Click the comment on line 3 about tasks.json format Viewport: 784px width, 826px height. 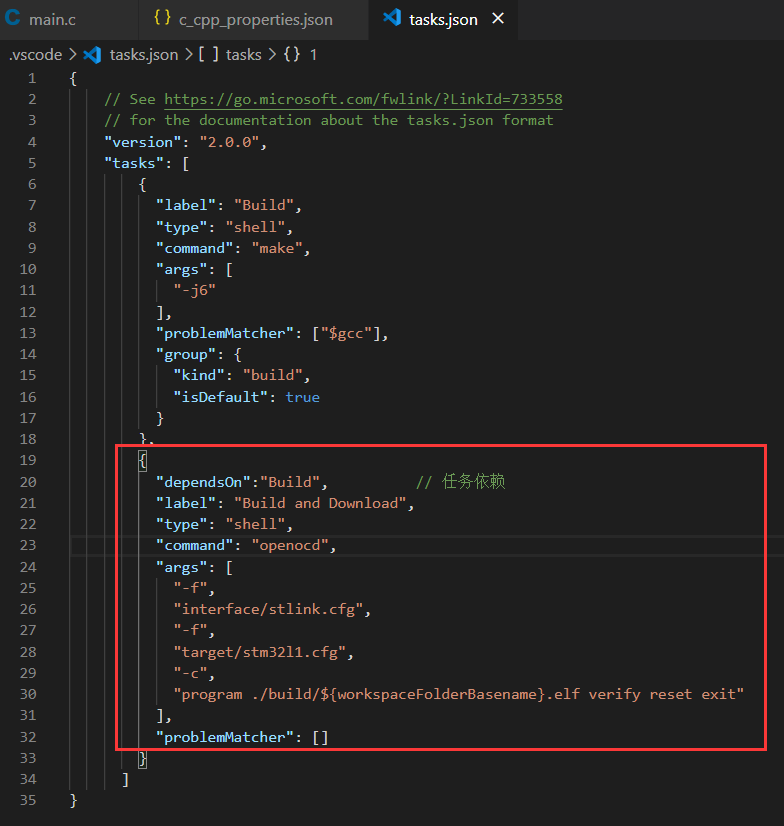click(329, 121)
